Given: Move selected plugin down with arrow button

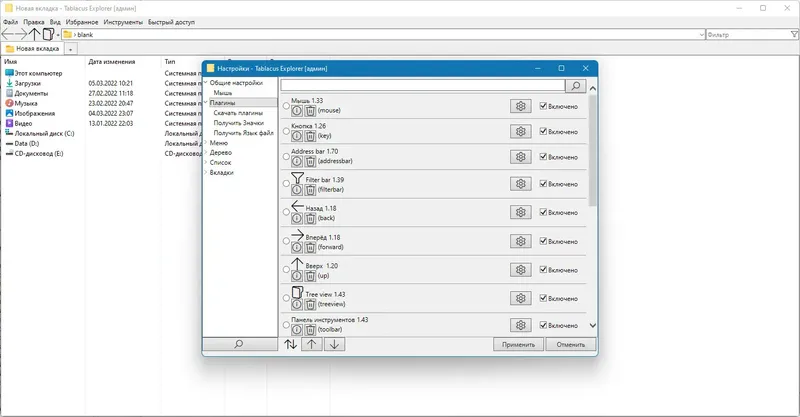Looking at the screenshot, I should (334, 344).
